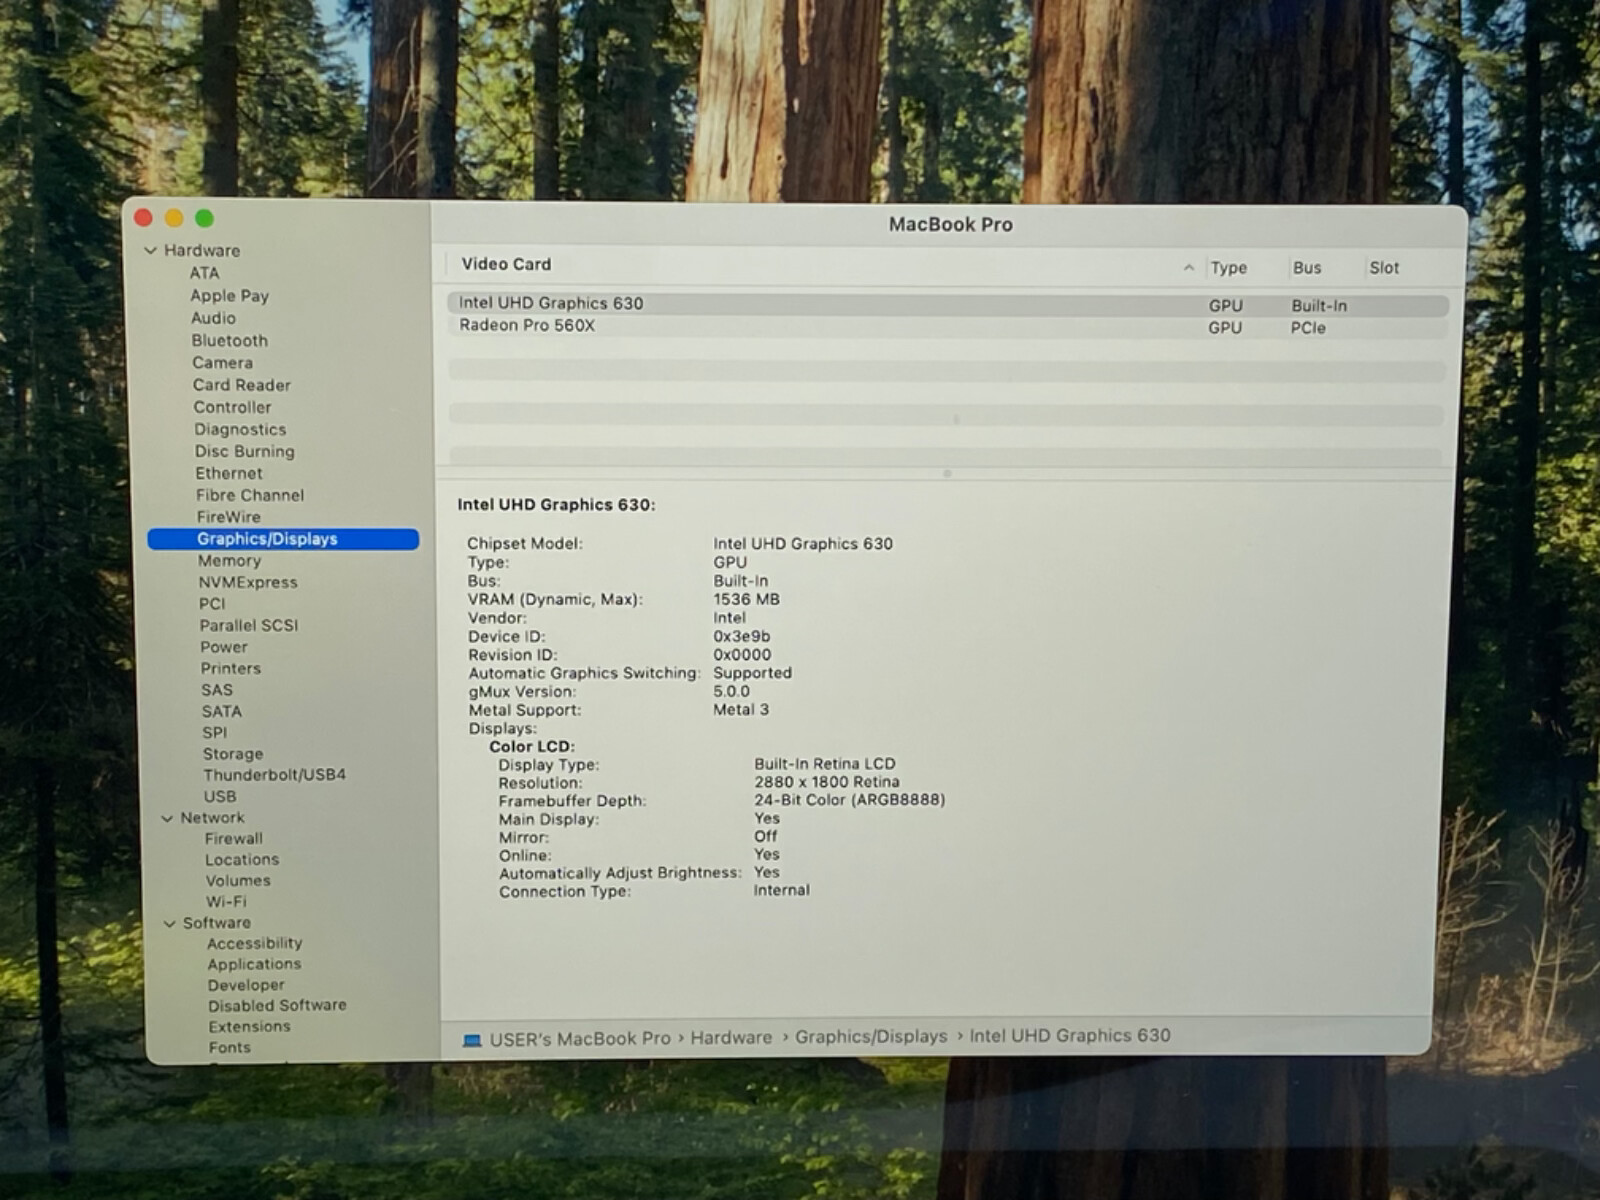Select Locations under Network
Viewport: 1600px width, 1200px height.
coord(242,860)
